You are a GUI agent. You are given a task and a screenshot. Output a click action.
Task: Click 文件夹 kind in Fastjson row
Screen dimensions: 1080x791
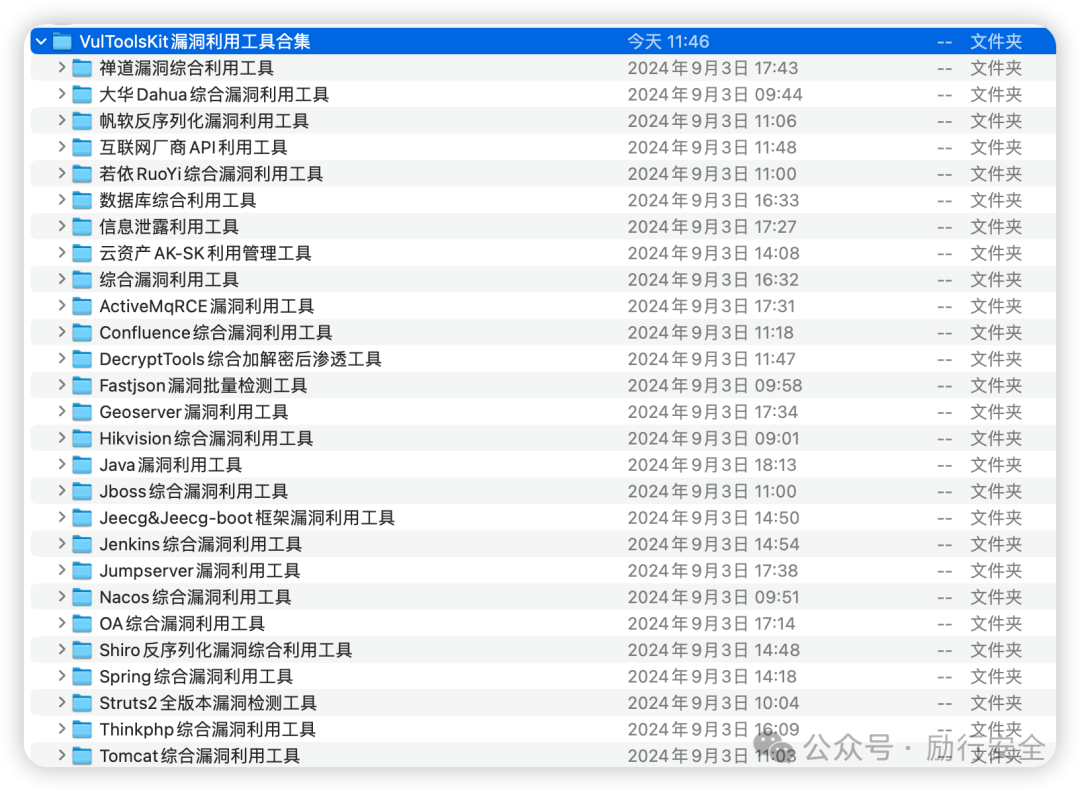pyautogui.click(x=996, y=385)
